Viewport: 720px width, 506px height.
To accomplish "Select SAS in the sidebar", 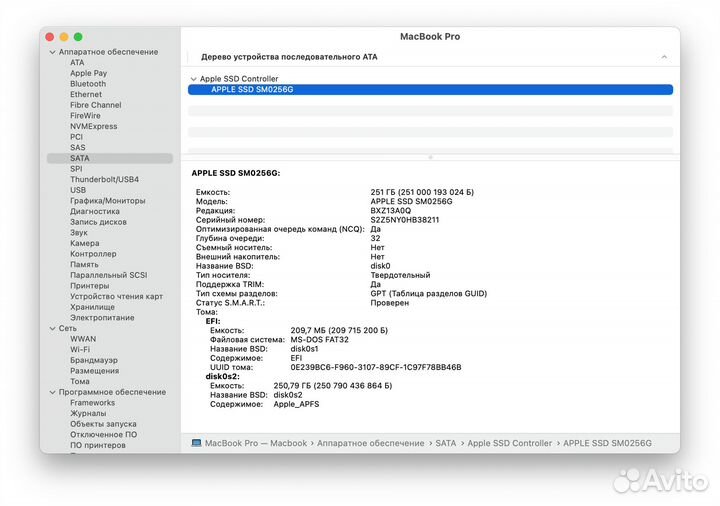I will [x=78, y=147].
